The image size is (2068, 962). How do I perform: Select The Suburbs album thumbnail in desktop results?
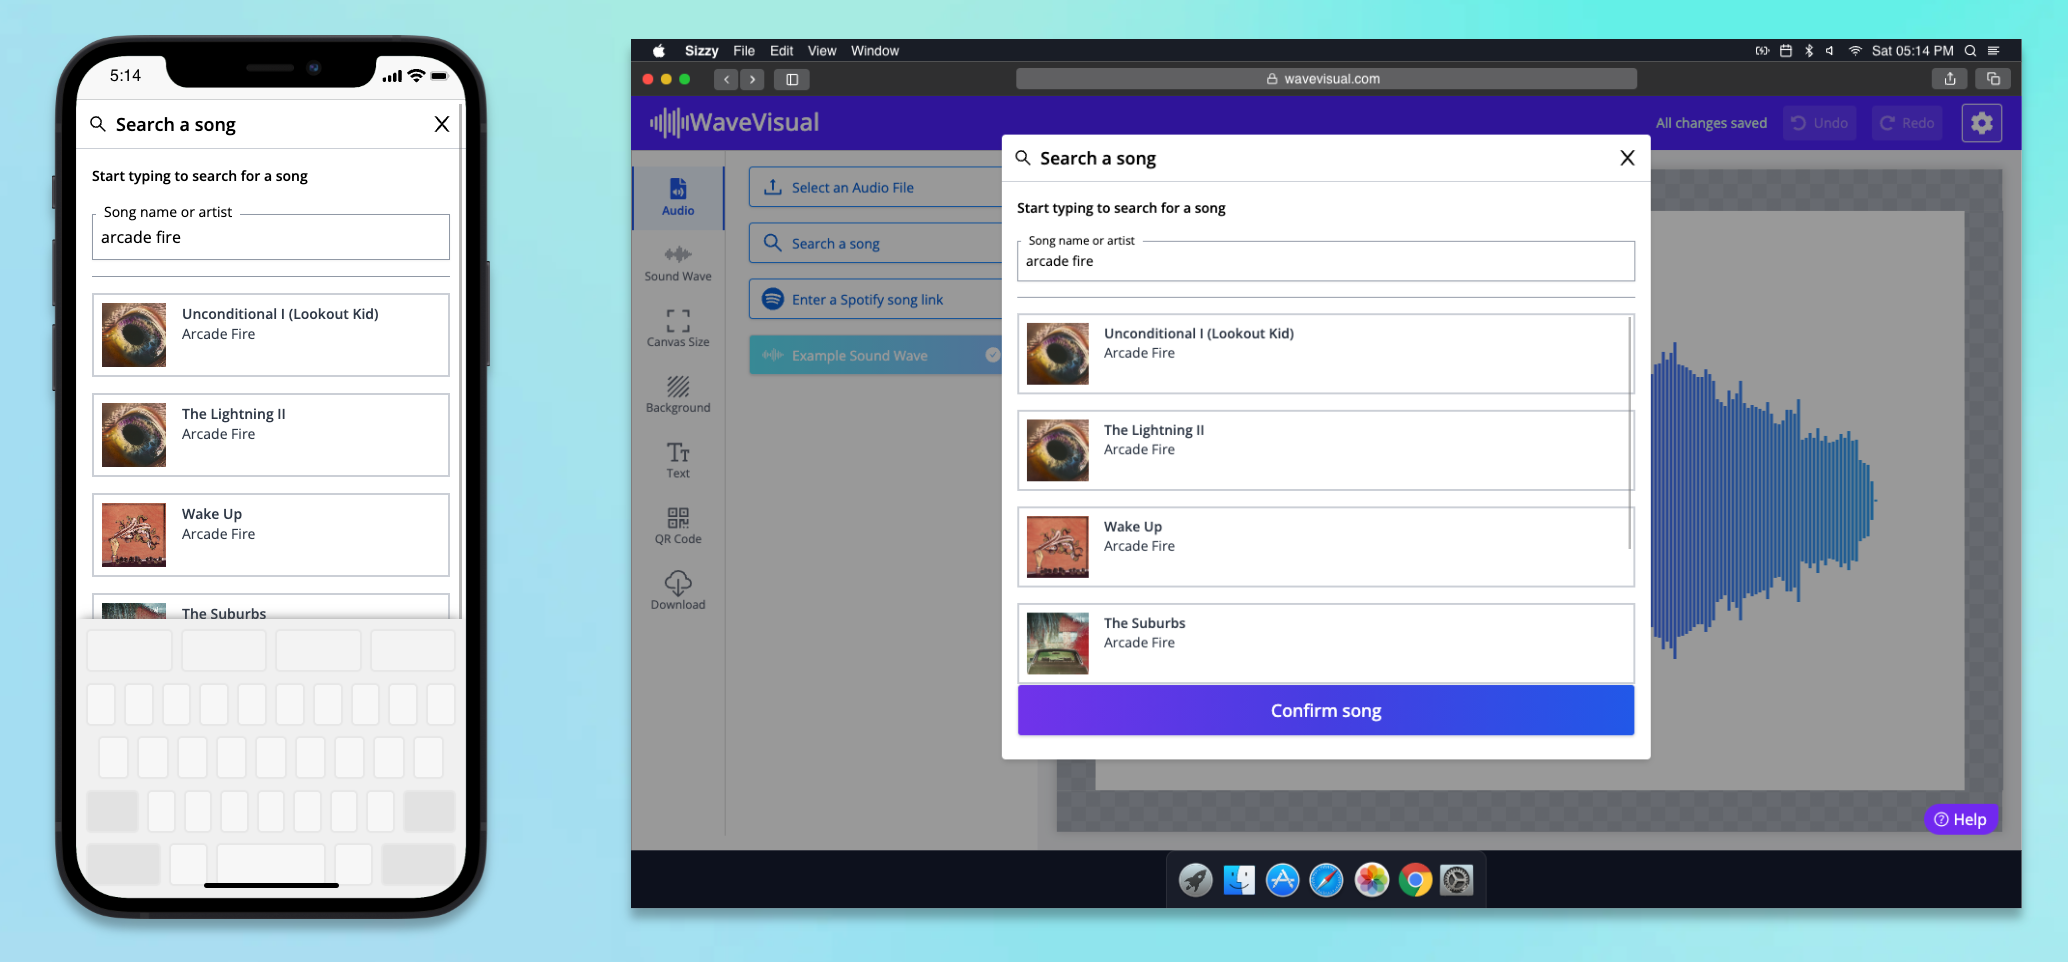point(1057,643)
